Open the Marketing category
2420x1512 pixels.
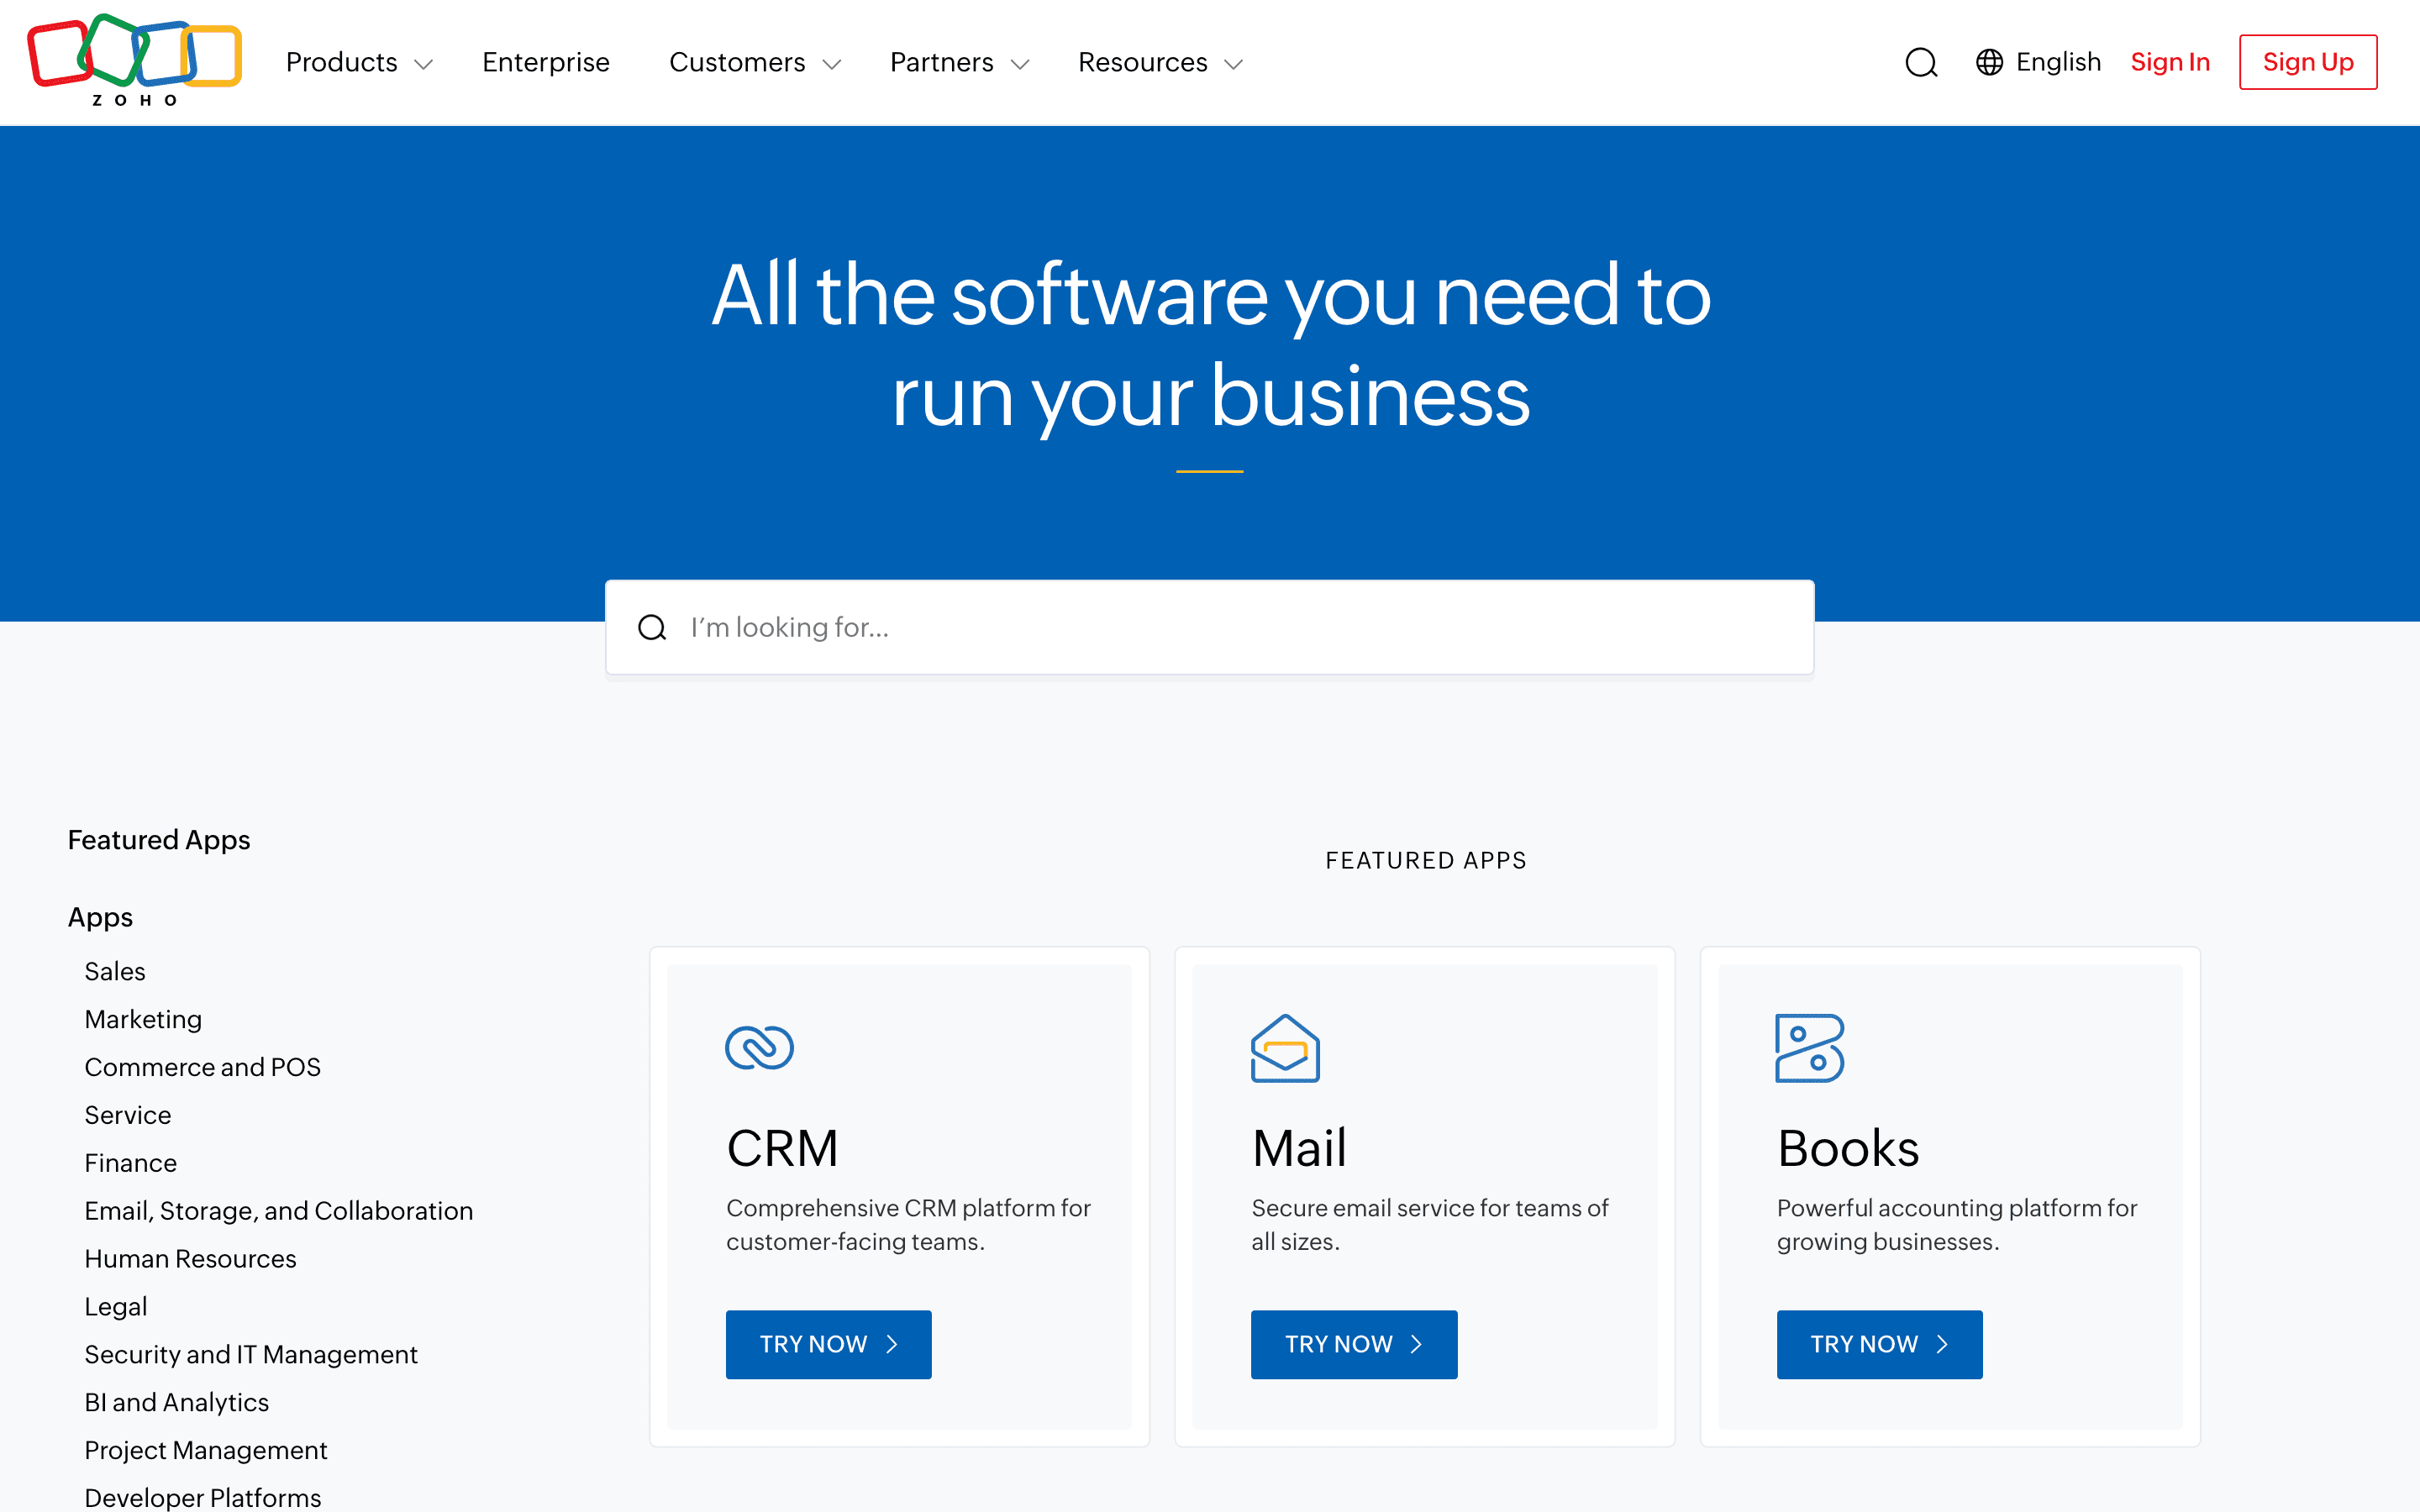click(143, 1019)
